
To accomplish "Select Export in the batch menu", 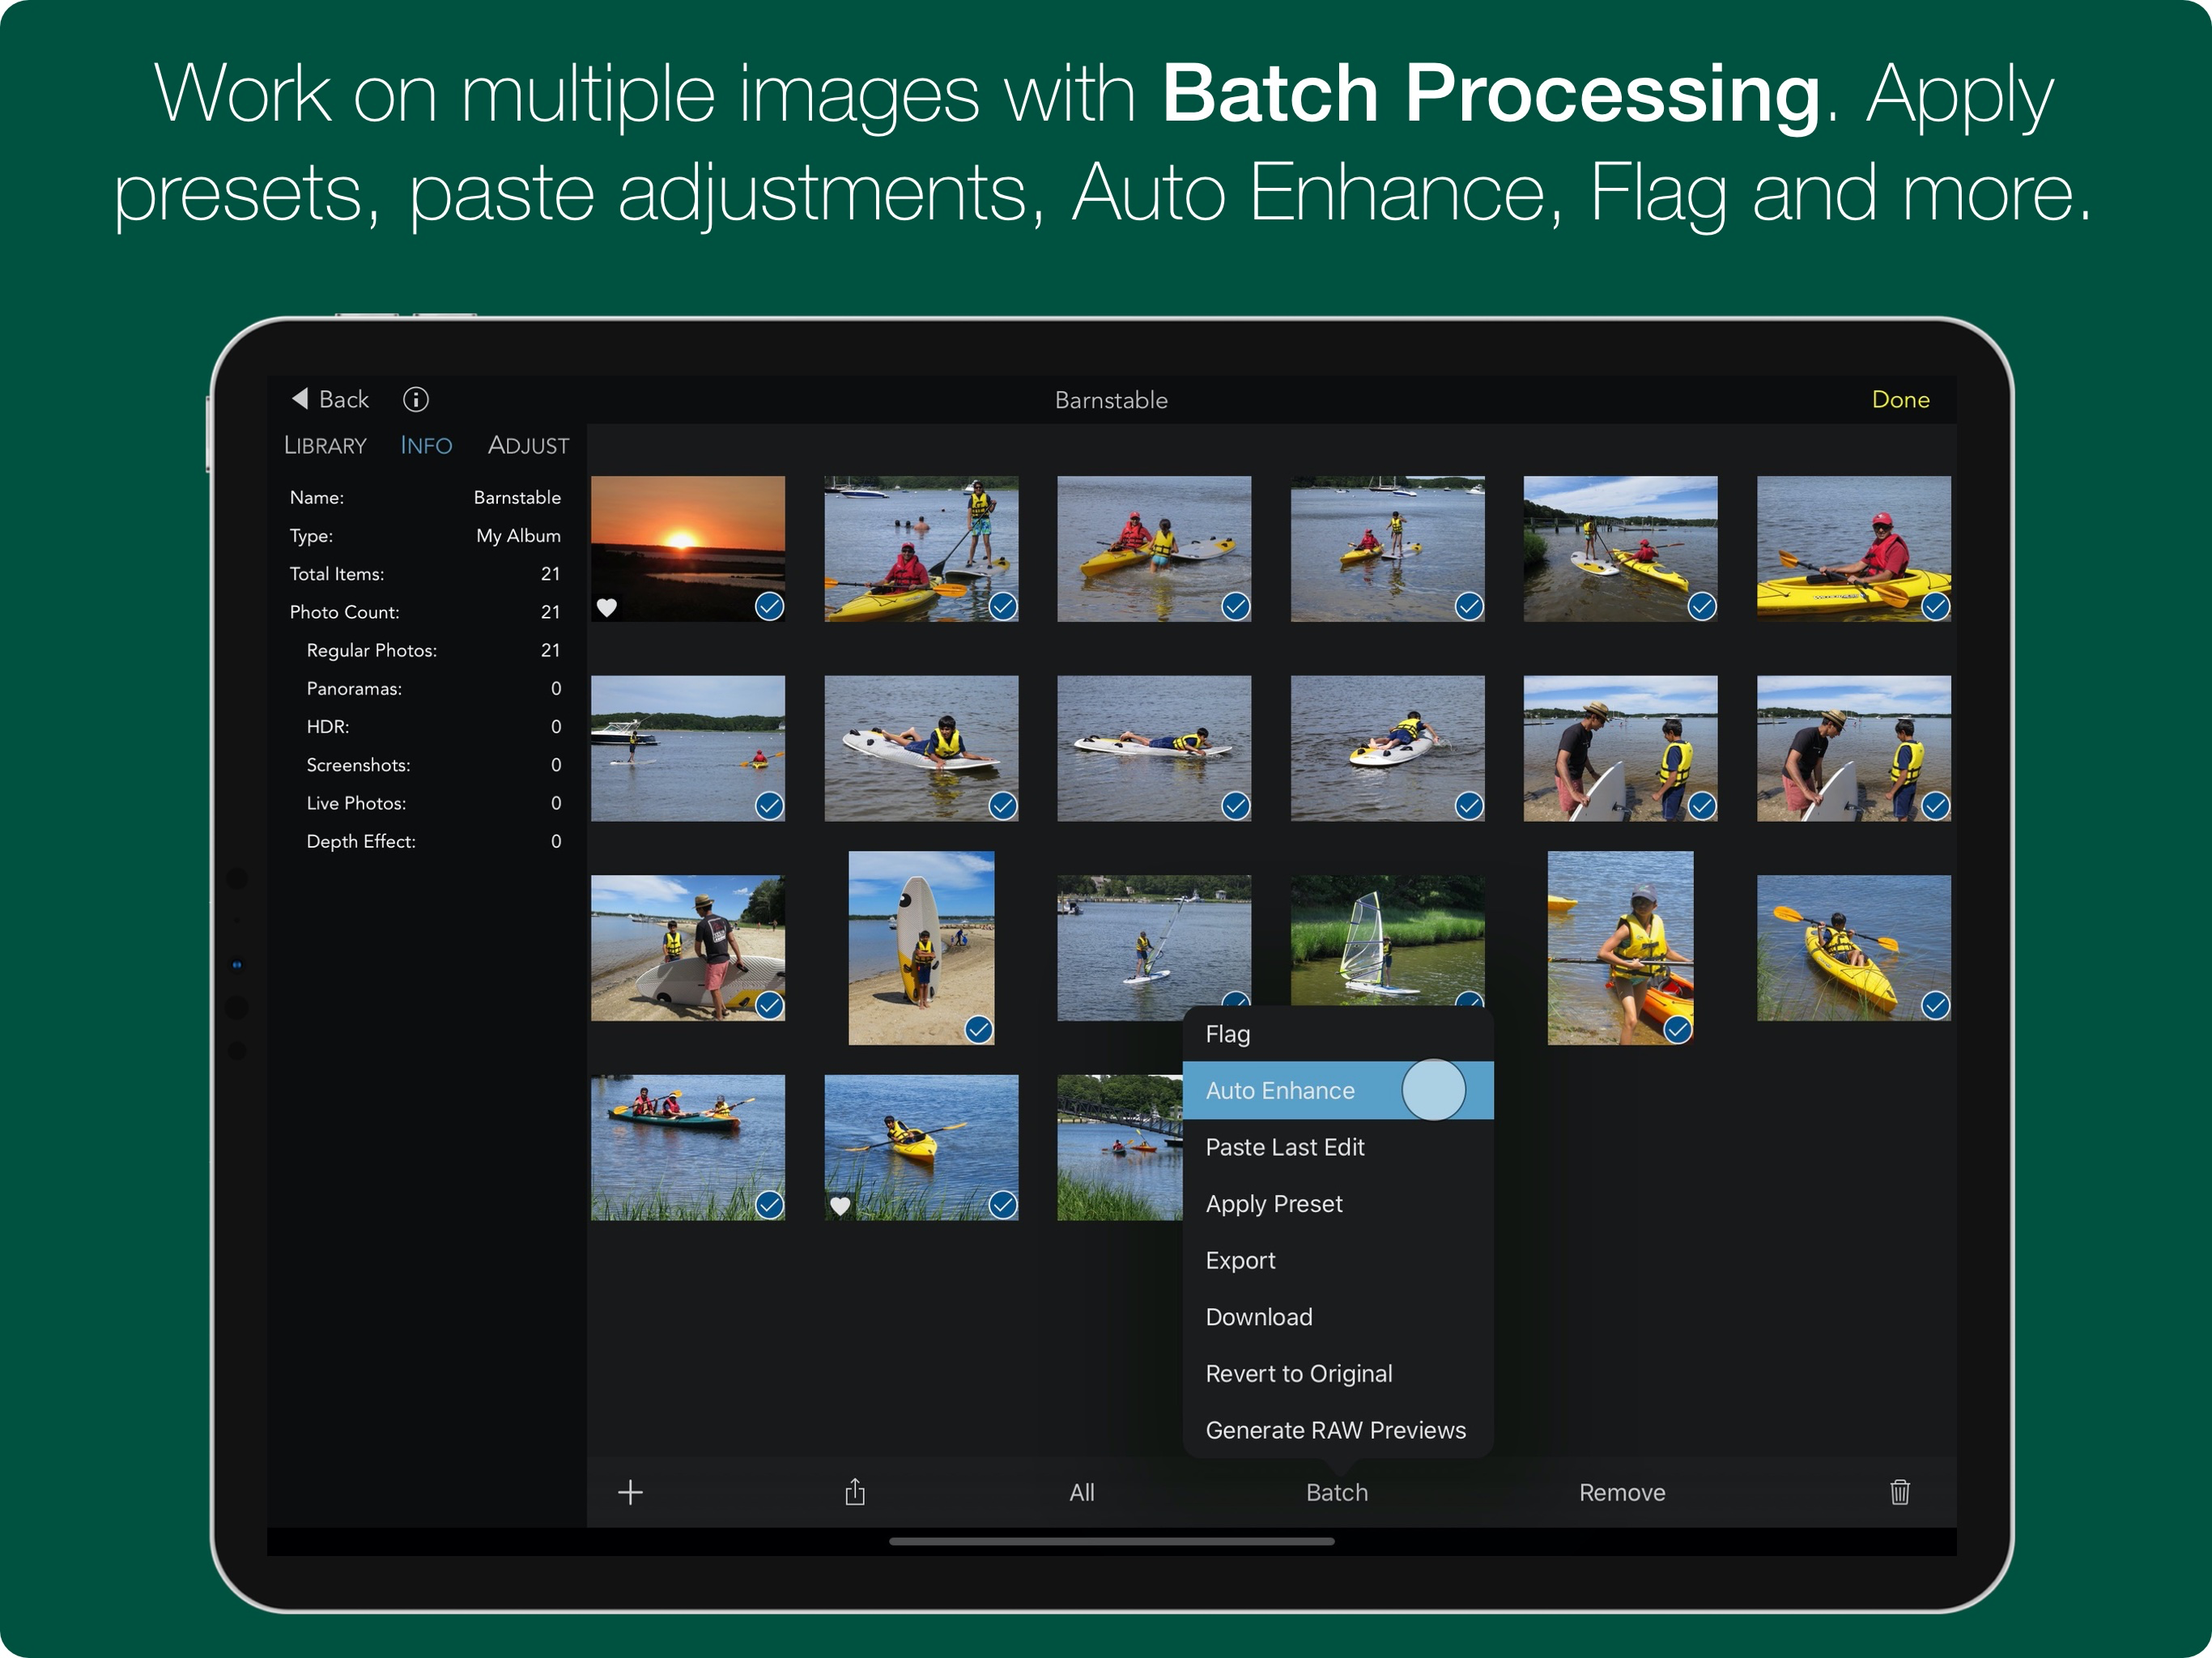I will point(1240,1260).
